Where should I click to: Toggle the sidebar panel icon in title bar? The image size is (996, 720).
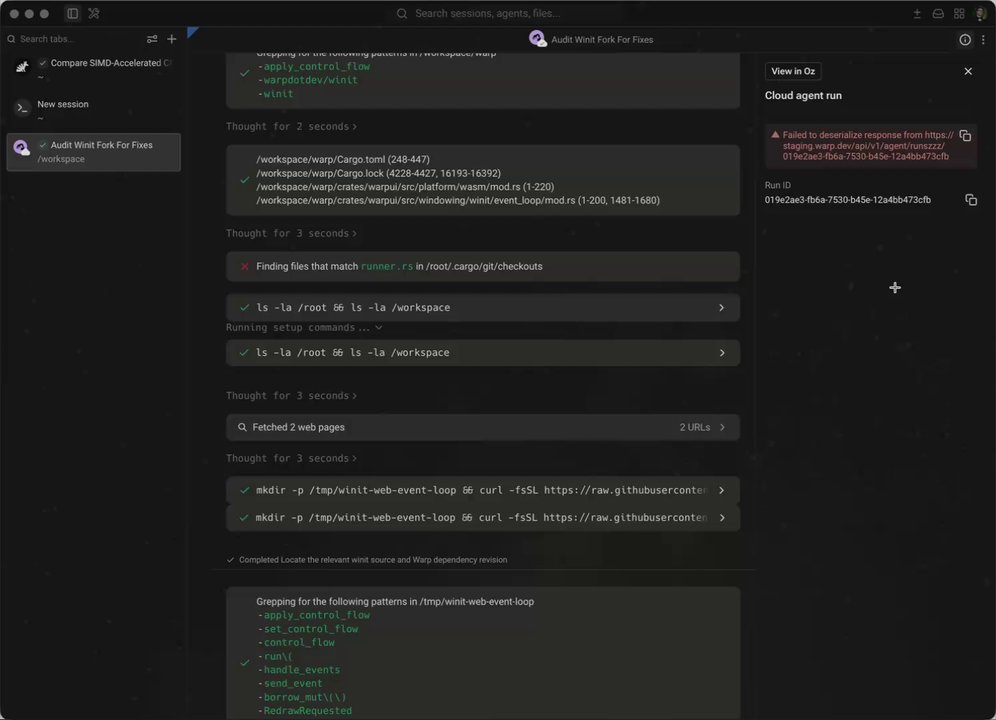72,13
